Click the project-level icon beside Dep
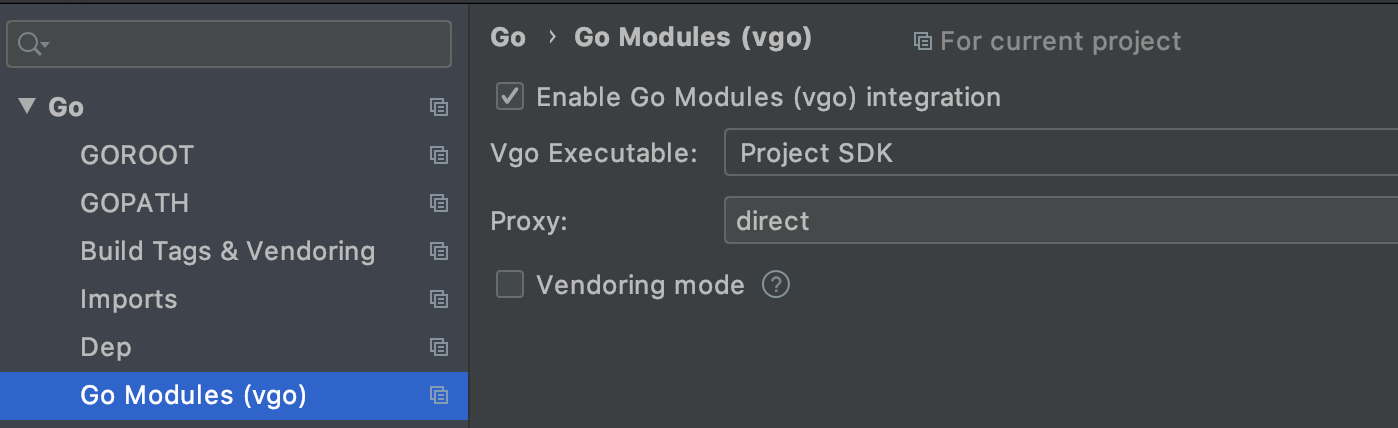The image size is (1398, 428). [438, 347]
